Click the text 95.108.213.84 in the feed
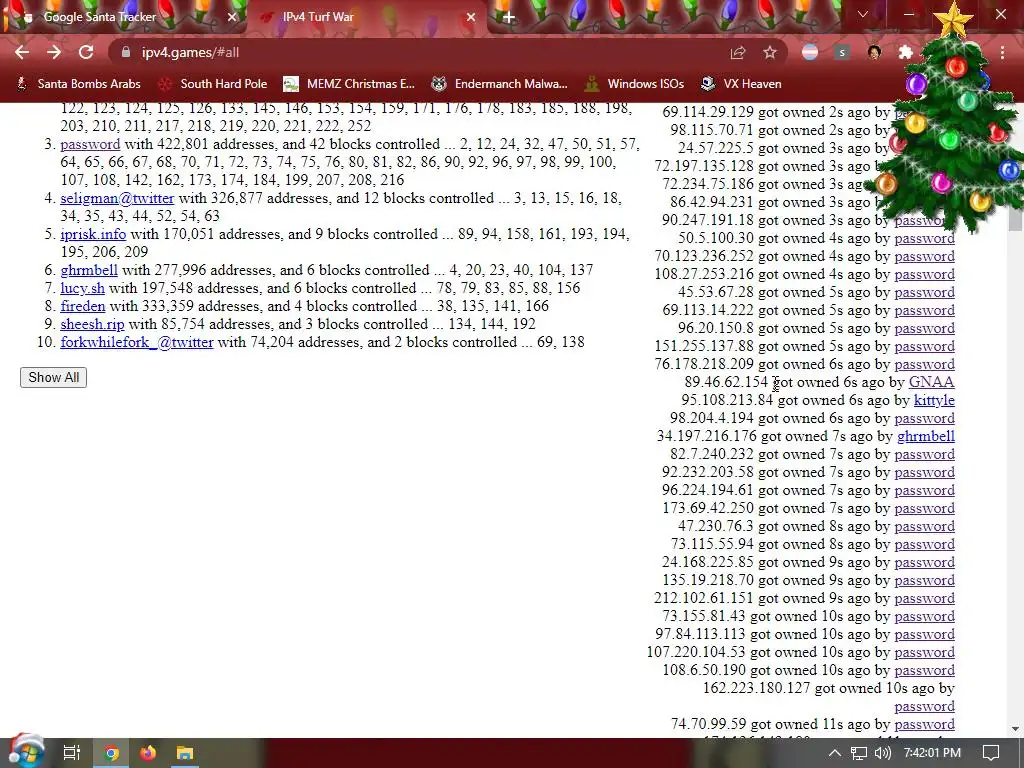 click(727, 400)
